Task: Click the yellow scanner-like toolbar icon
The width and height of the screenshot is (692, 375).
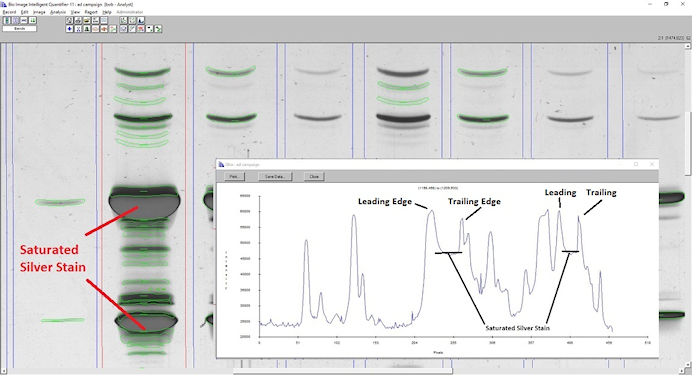Action: point(86,20)
